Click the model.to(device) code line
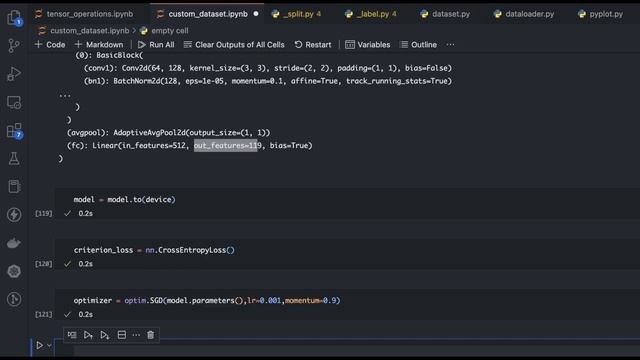The height and width of the screenshot is (360, 640). [x=124, y=200]
